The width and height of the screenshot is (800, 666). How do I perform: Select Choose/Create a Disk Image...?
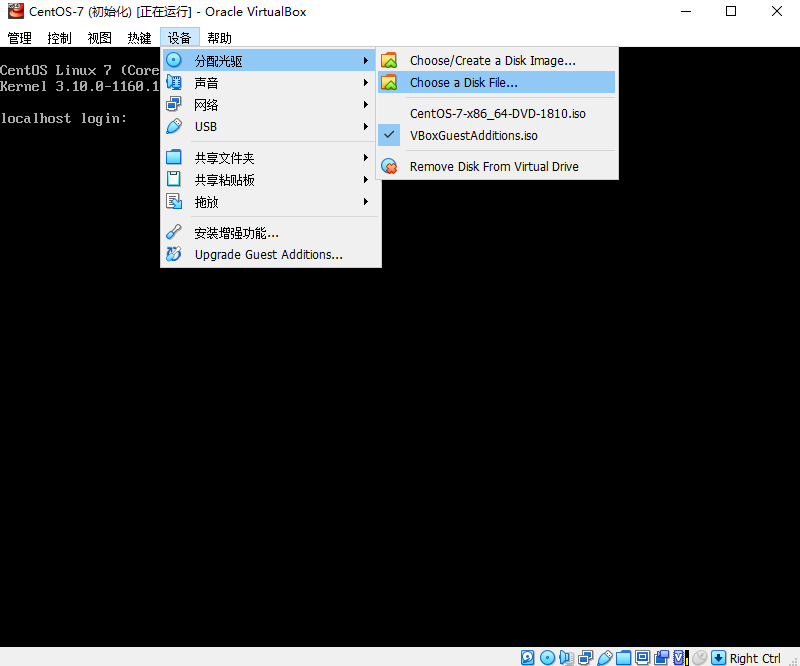[x=496, y=60]
